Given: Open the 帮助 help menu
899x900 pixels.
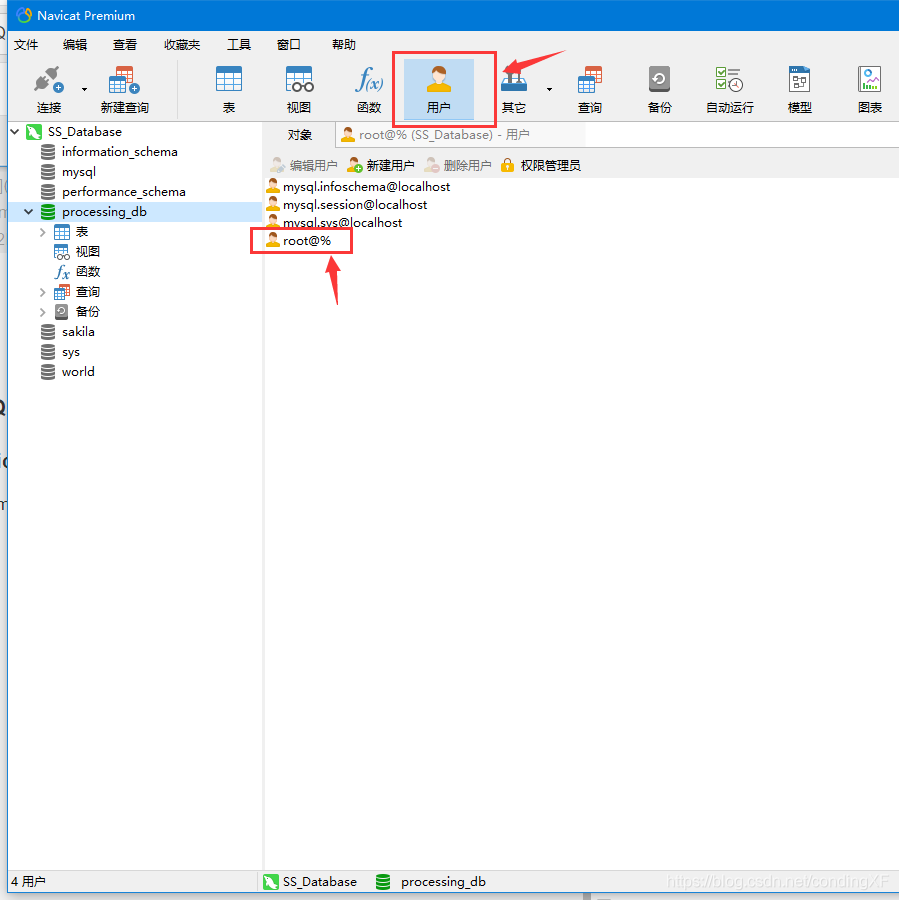Looking at the screenshot, I should pyautogui.click(x=344, y=45).
